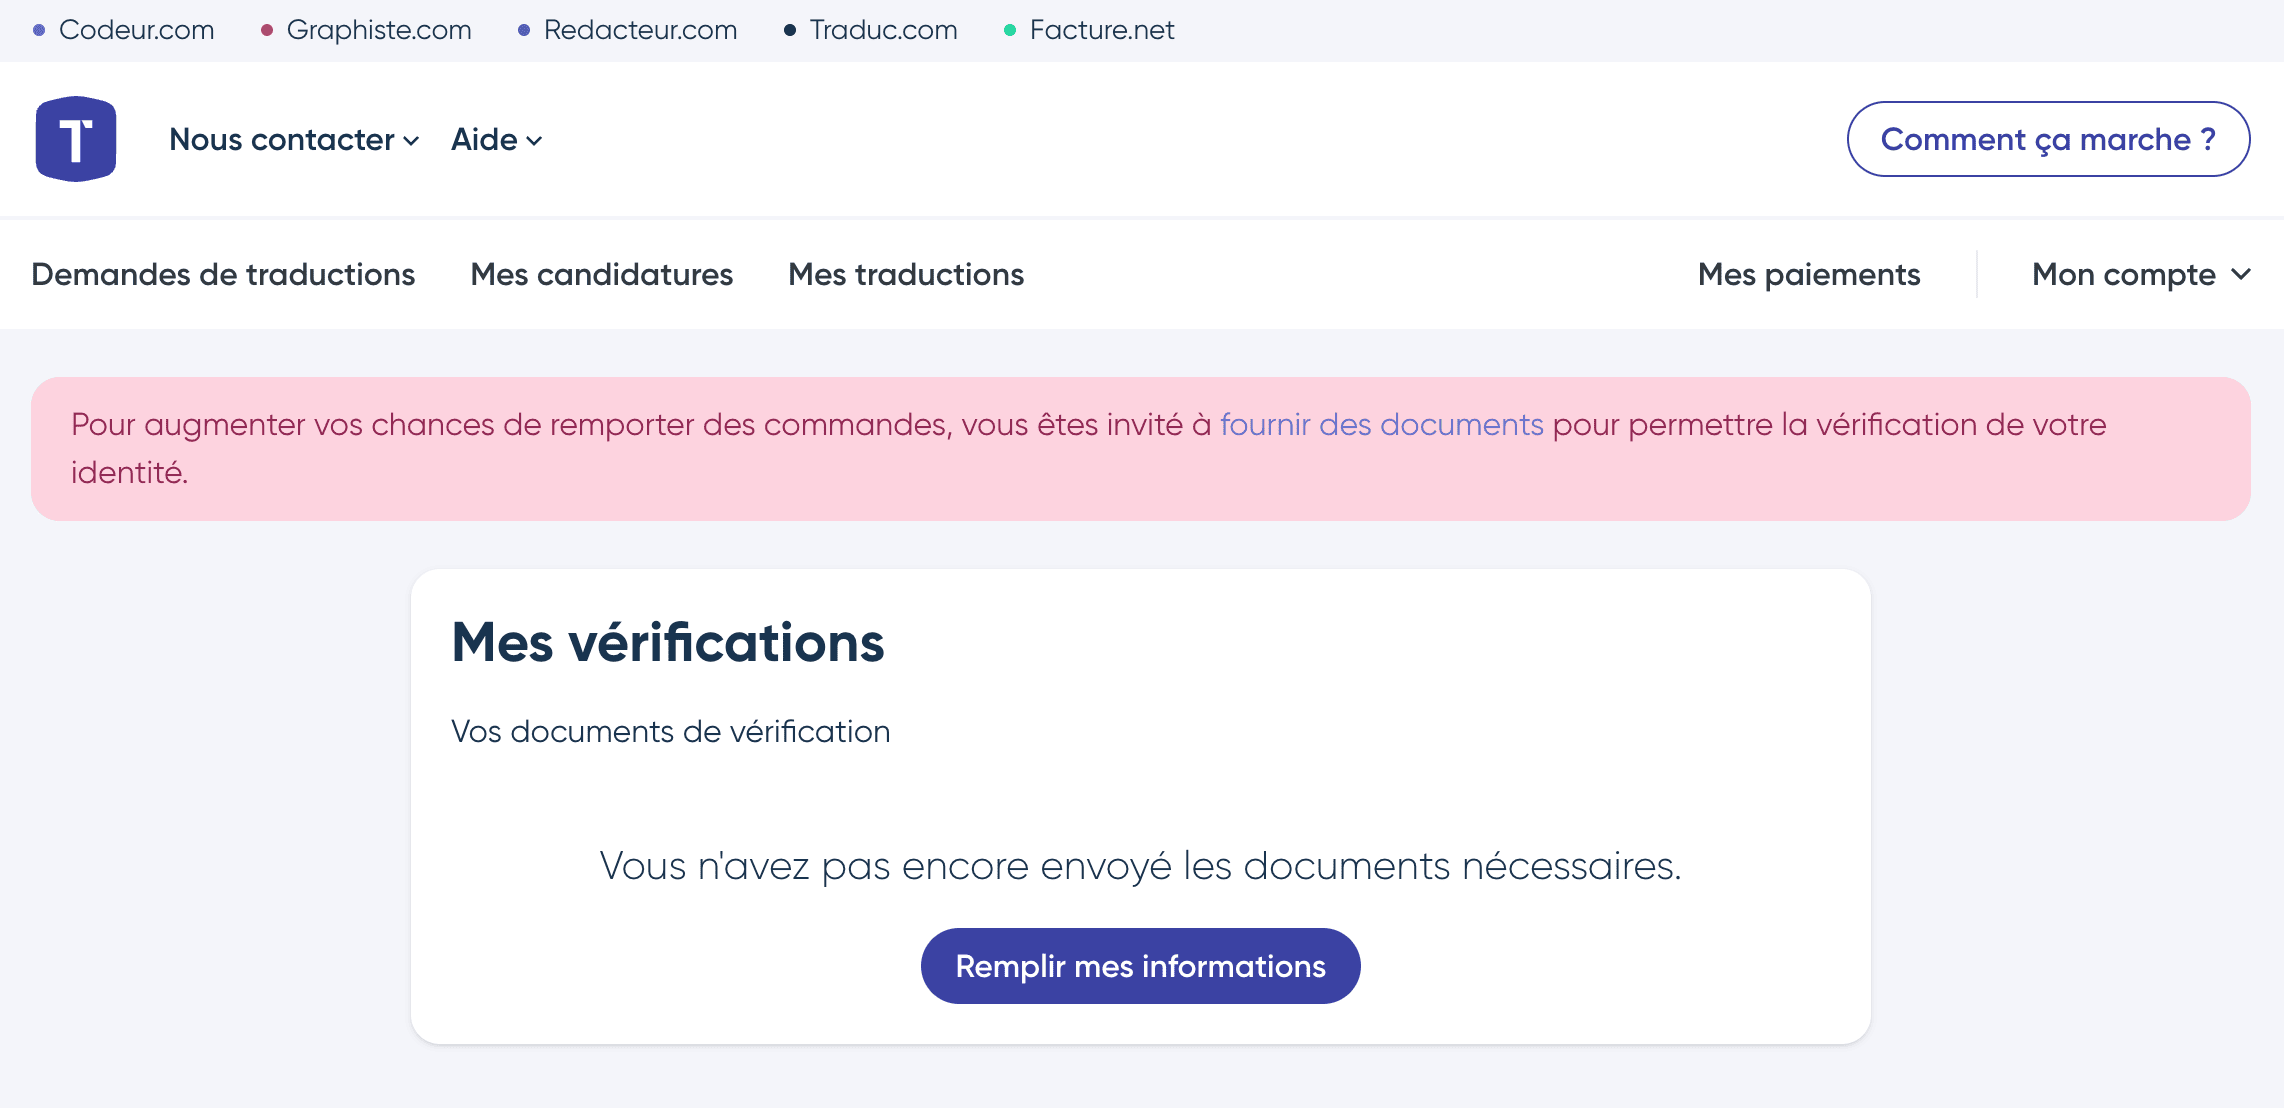Go to Mes traductions
Screen dimensions: 2284x1108
(906, 274)
